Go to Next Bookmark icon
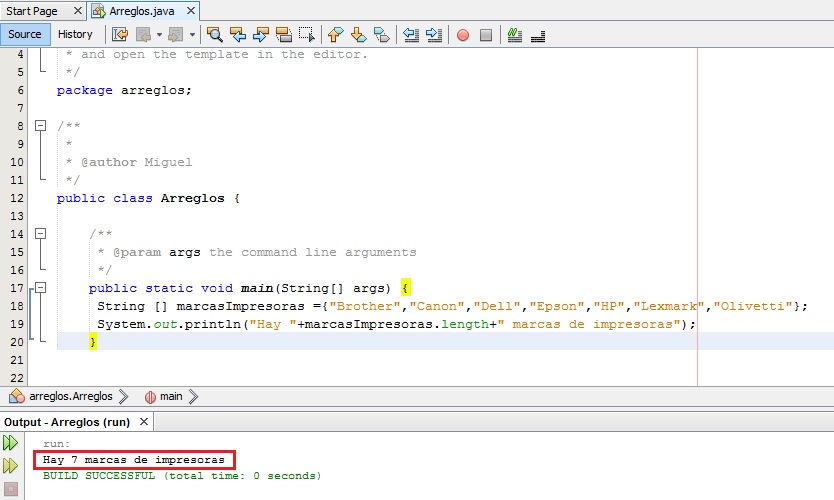The width and height of the screenshot is (834, 500). [x=358, y=35]
